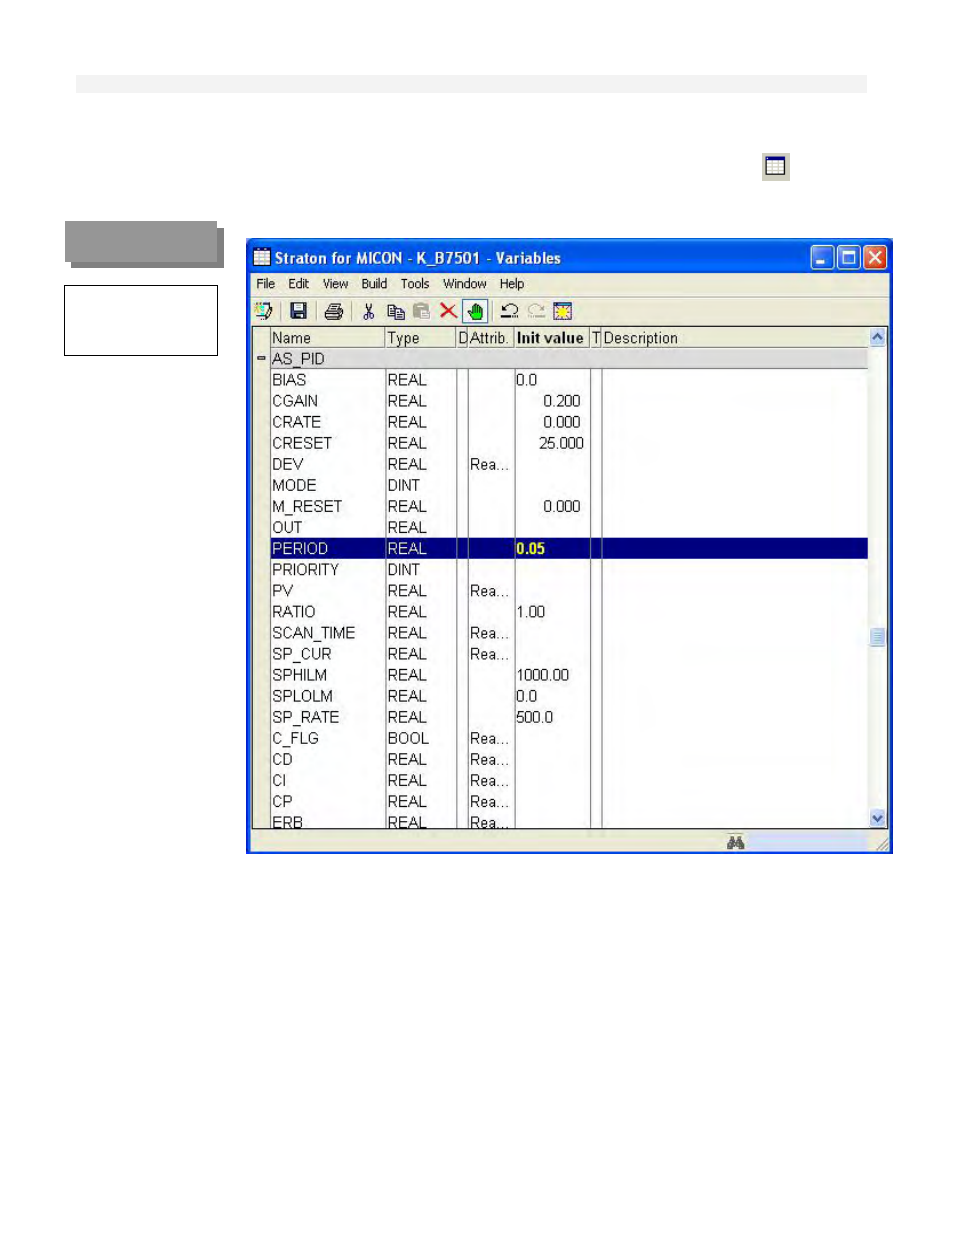This screenshot has width=954, height=1235.
Task: Select the OUT variable name
Action: [287, 527]
